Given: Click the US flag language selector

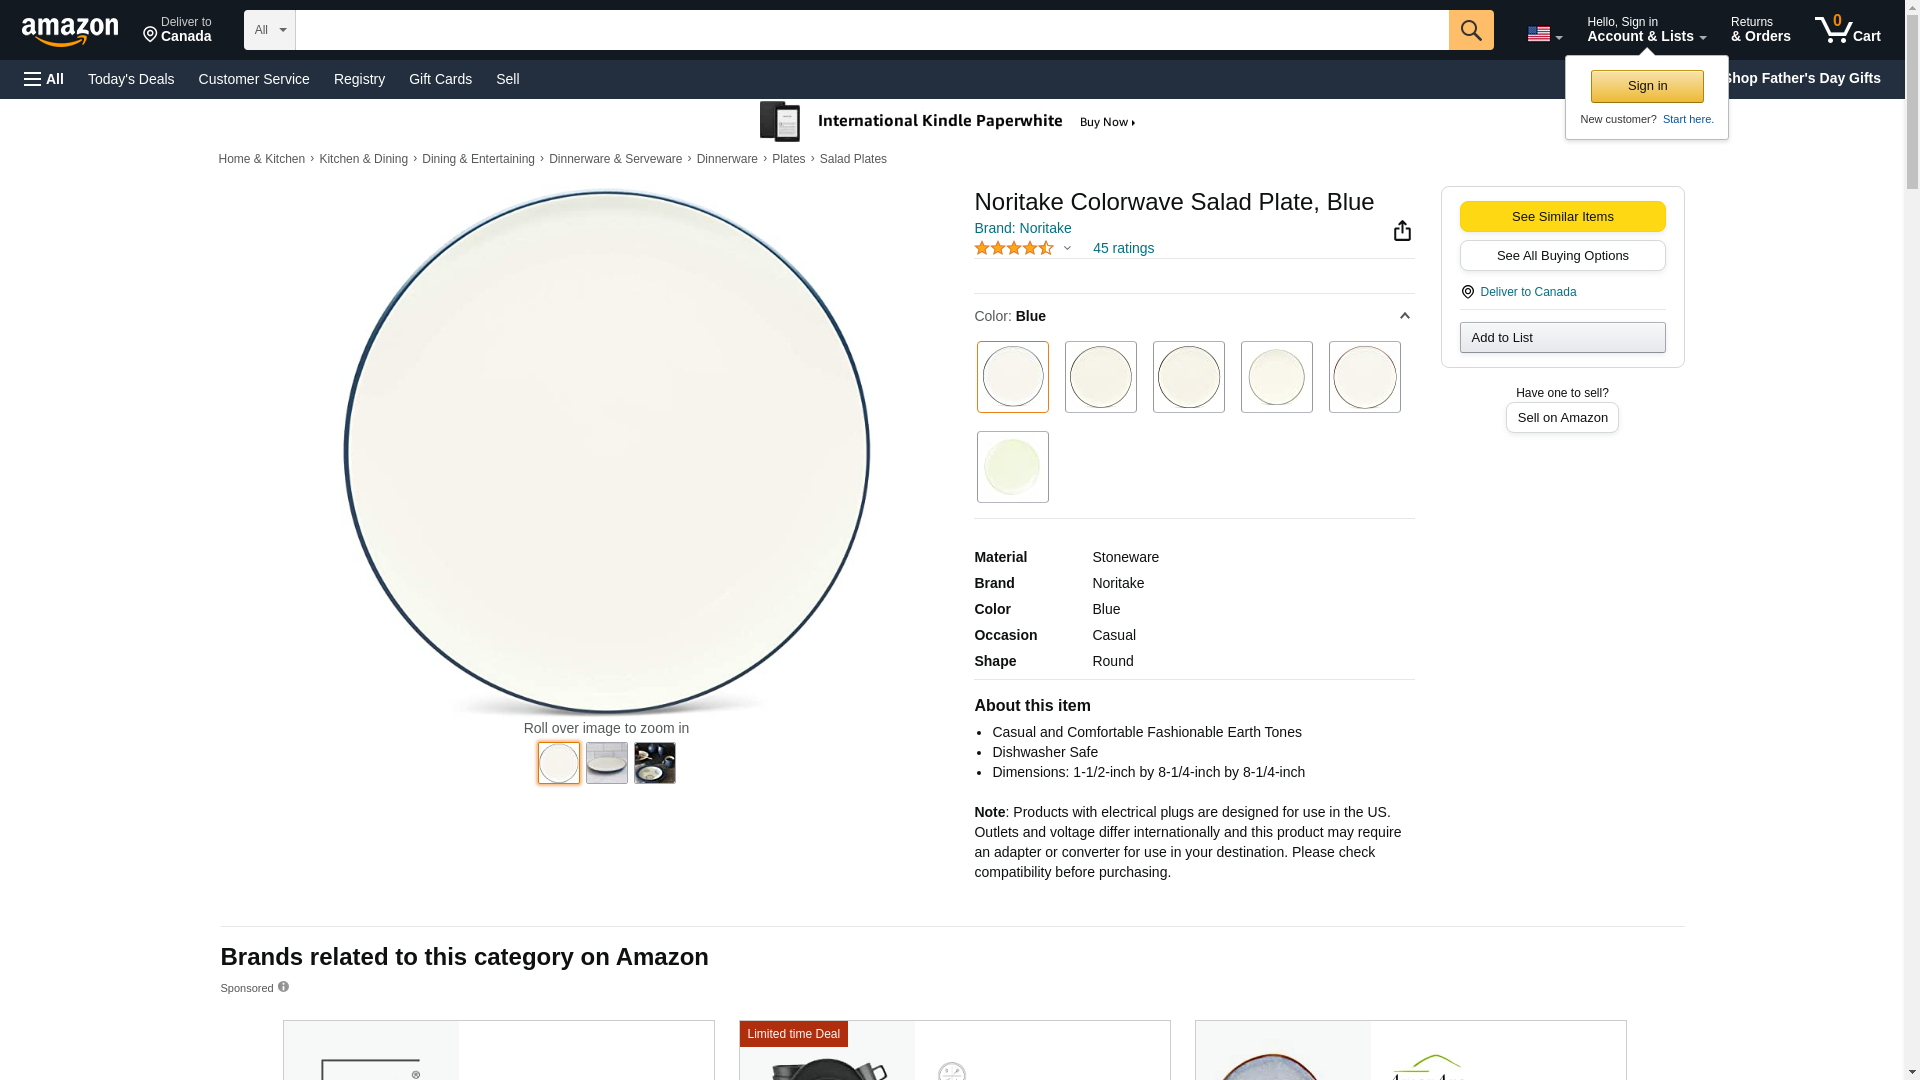Looking at the screenshot, I should click(x=1543, y=34).
